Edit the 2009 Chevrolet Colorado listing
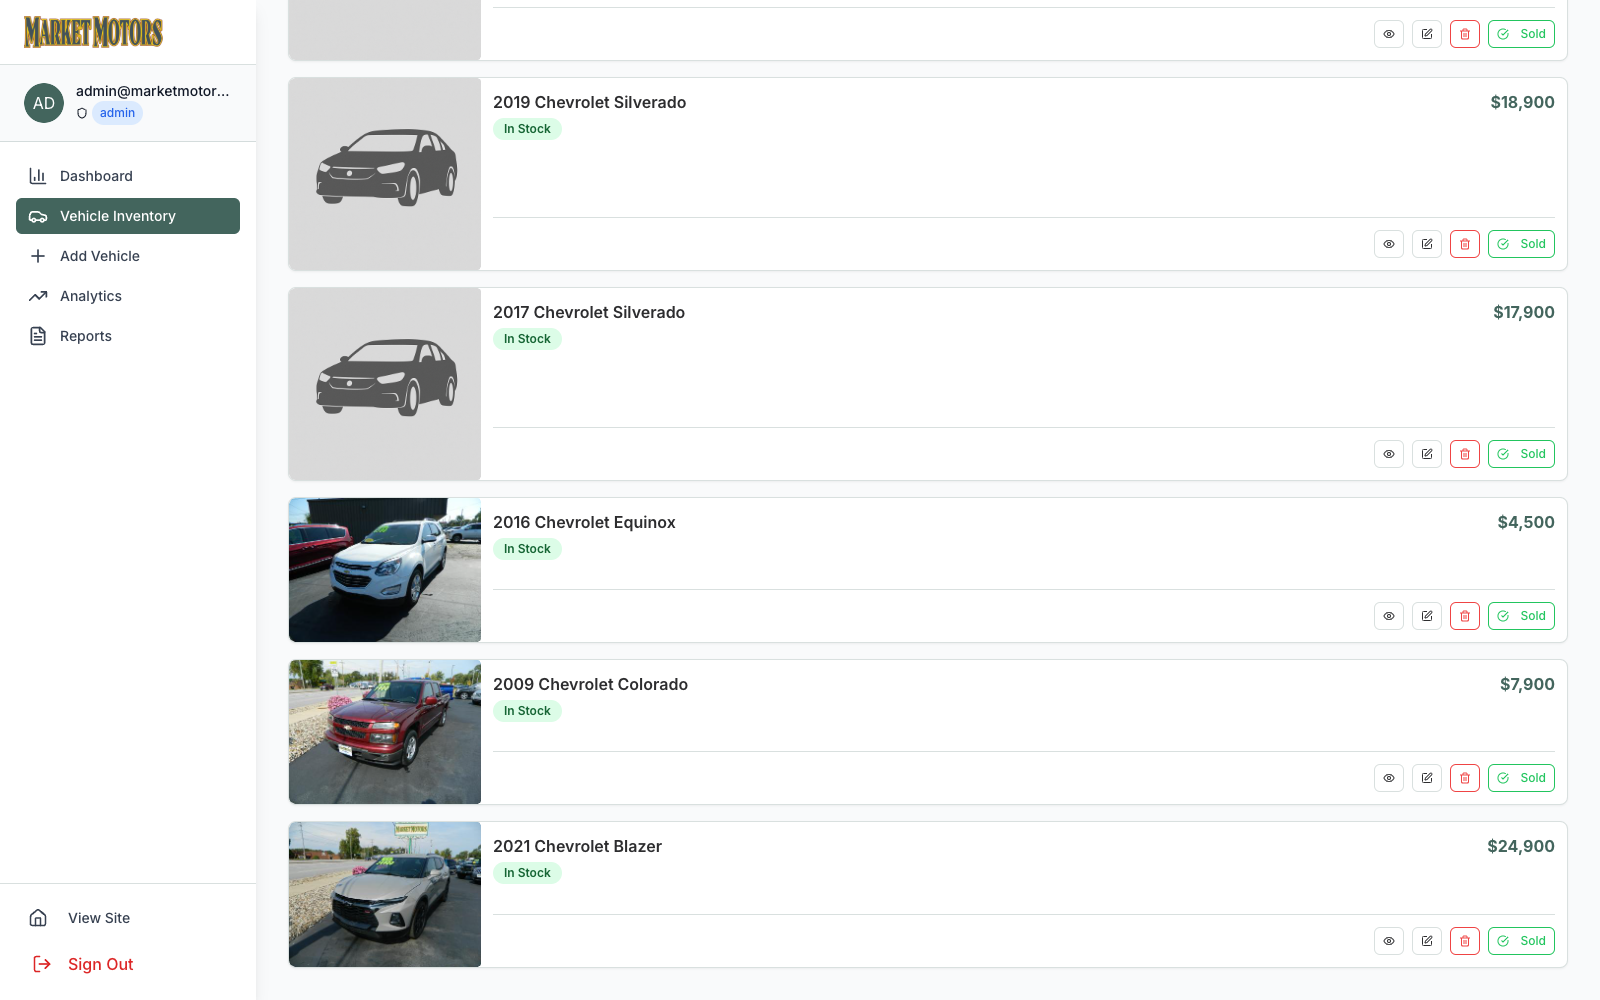1600x1000 pixels. click(x=1427, y=778)
